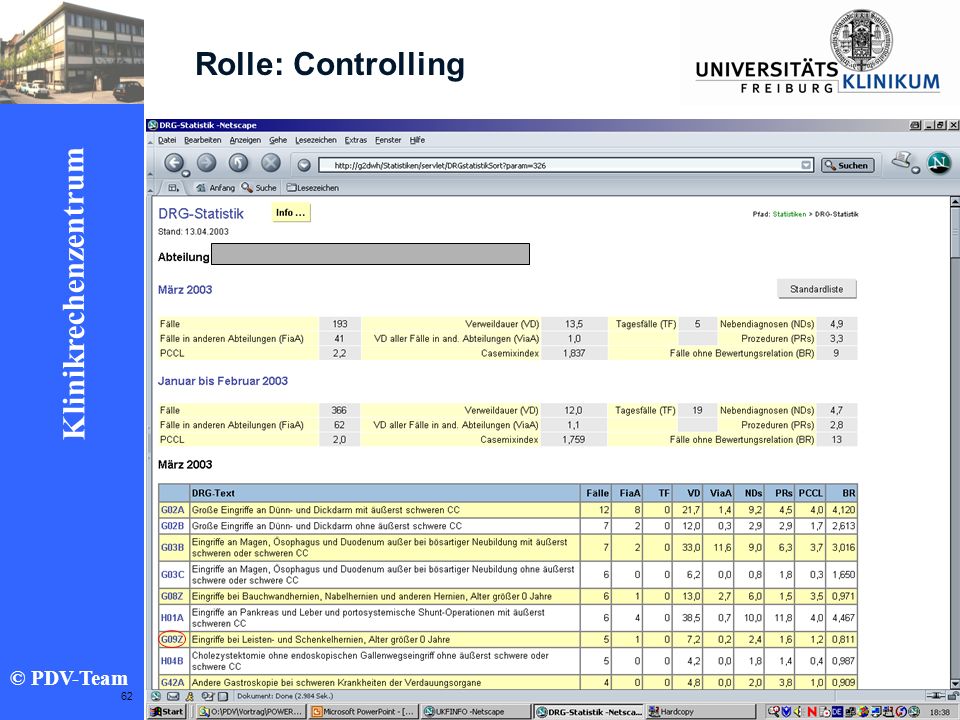The width and height of the screenshot is (960, 720).
Task: Open DRG code G03B link
Action: (173, 547)
